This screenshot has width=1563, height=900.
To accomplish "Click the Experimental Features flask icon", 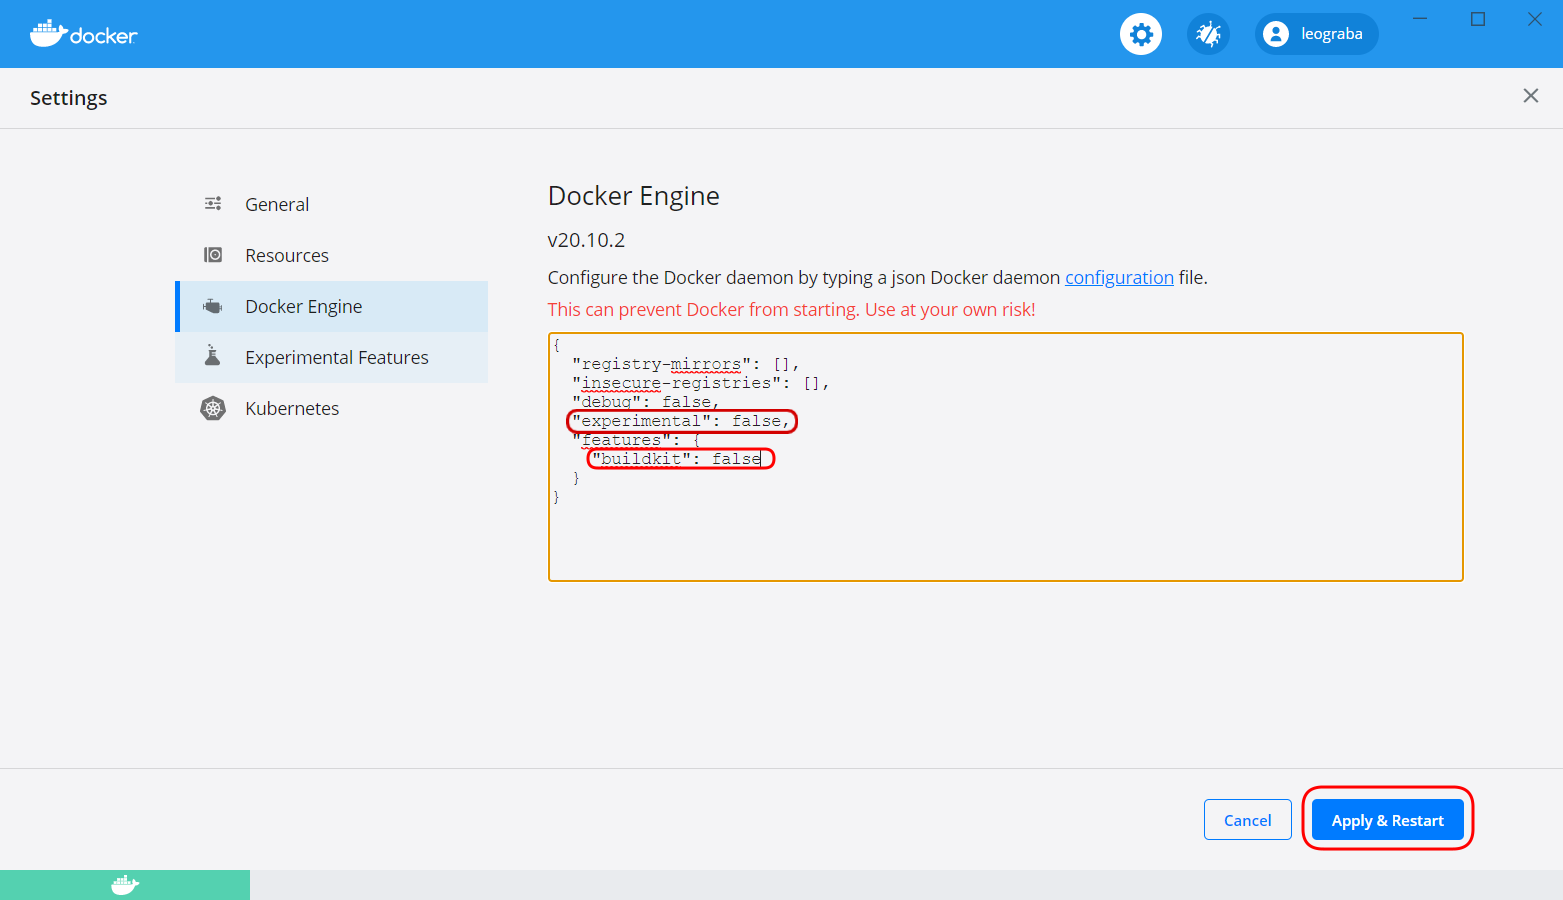I will [212, 355].
